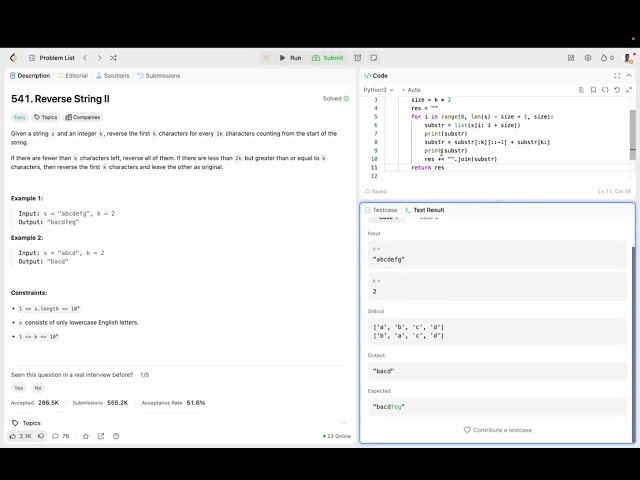Run the code
Screen dimensions: 640x480
coord(291,58)
